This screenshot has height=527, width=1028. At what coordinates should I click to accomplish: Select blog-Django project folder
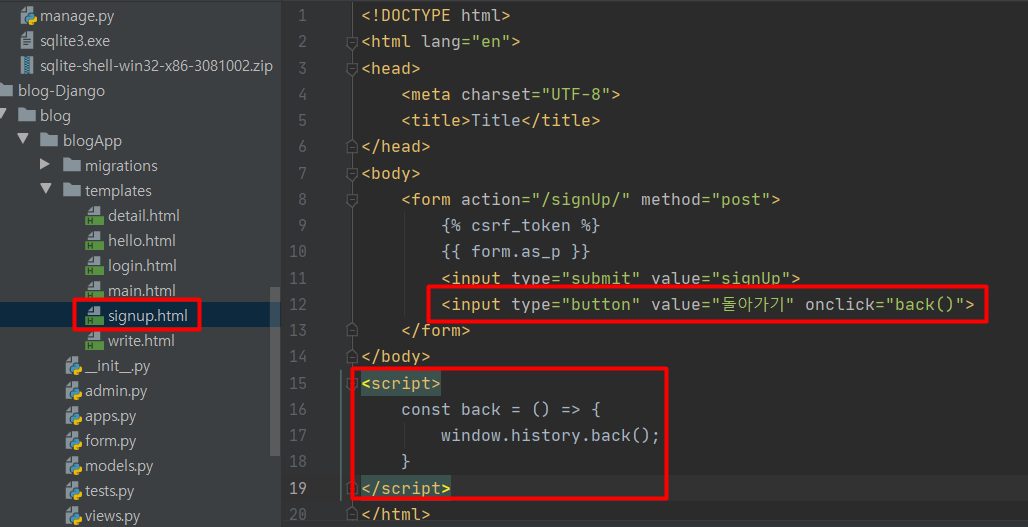(x=61, y=91)
